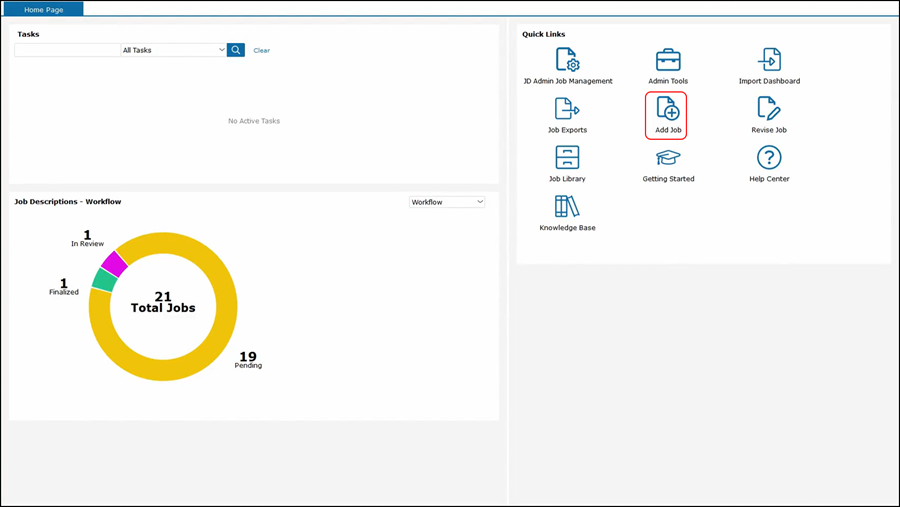Image resolution: width=900 pixels, height=507 pixels.
Task: Open the Knowledge Base books icon
Action: pos(567,207)
